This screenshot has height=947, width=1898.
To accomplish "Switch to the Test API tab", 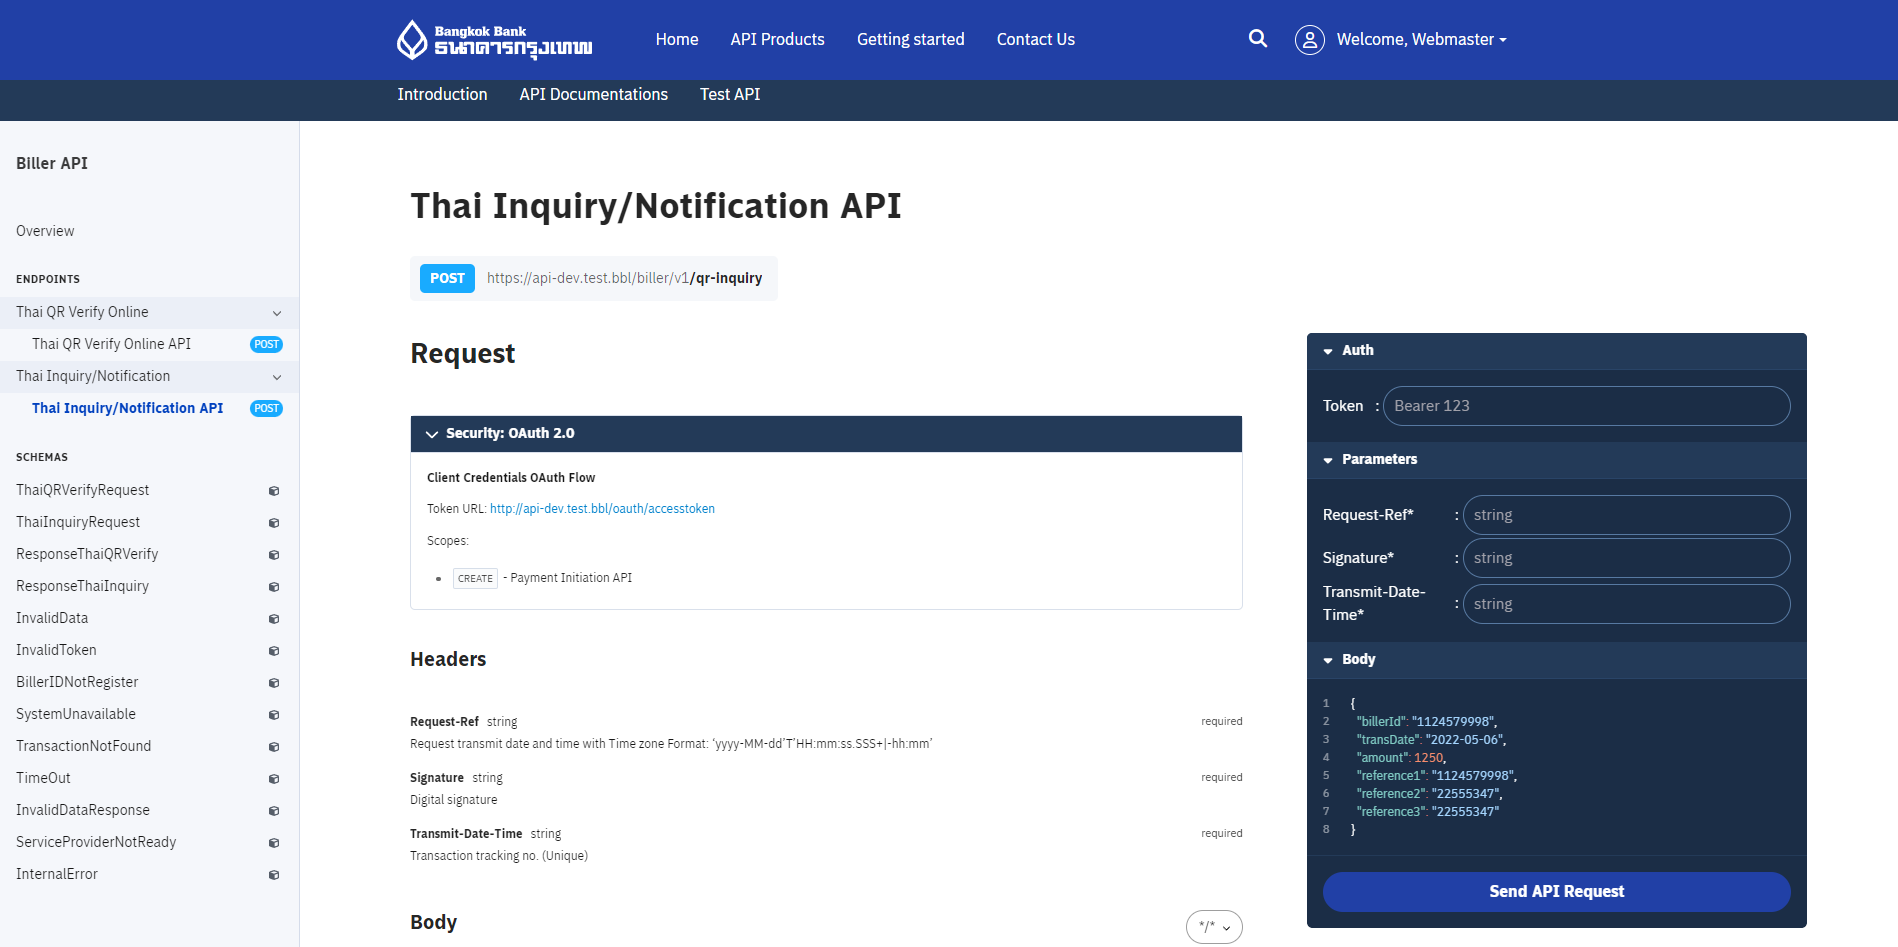I will tap(730, 94).
